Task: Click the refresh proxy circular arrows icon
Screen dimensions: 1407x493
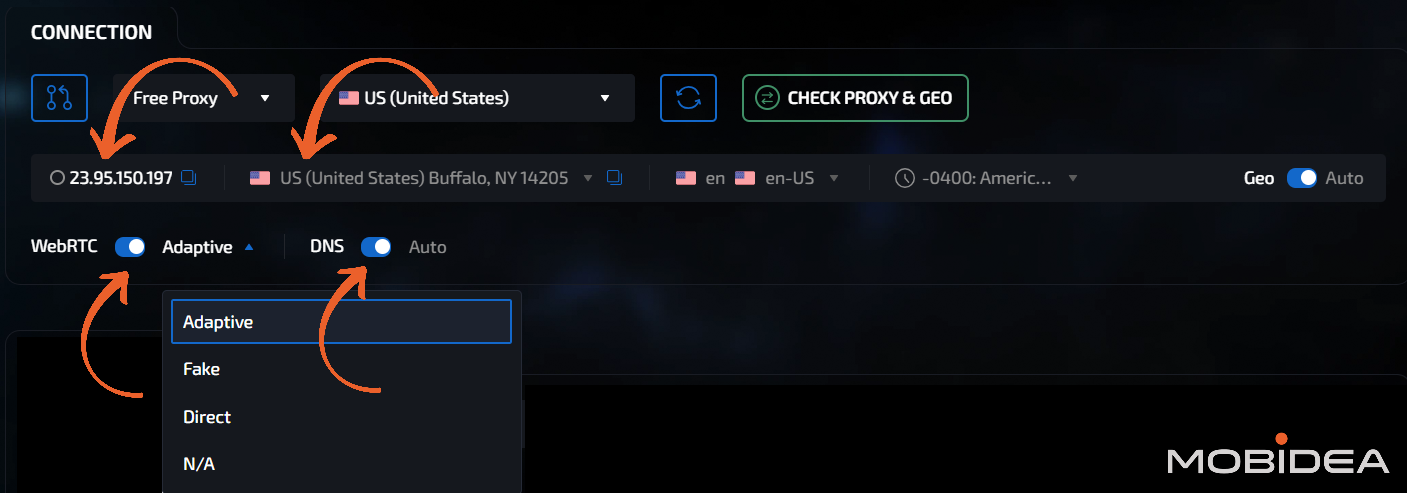Action: point(688,98)
